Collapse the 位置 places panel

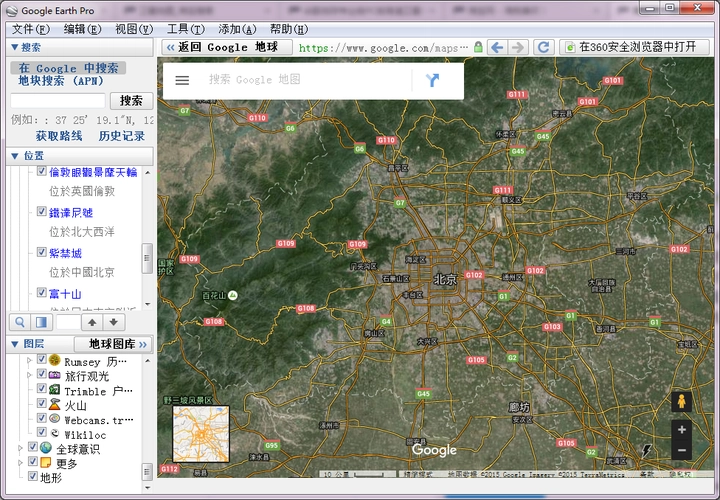click(x=14, y=156)
